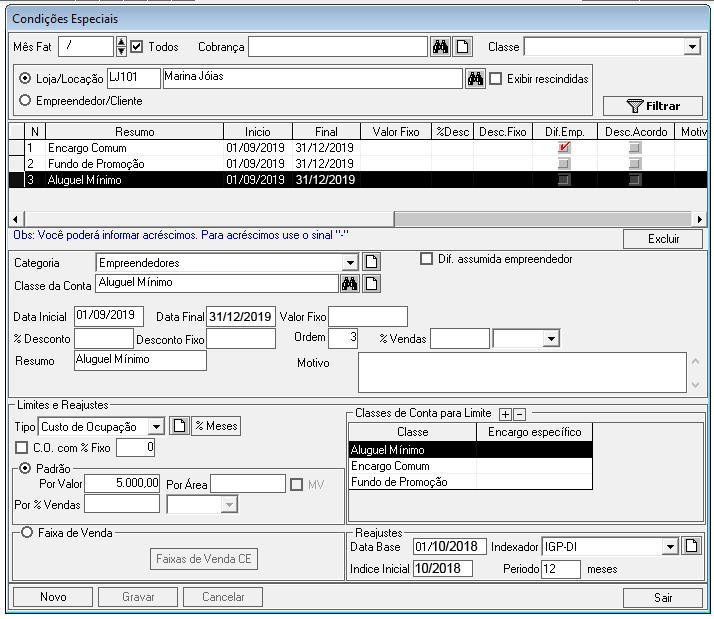
Task: Click new page icon beside Categoria
Action: click(x=371, y=262)
